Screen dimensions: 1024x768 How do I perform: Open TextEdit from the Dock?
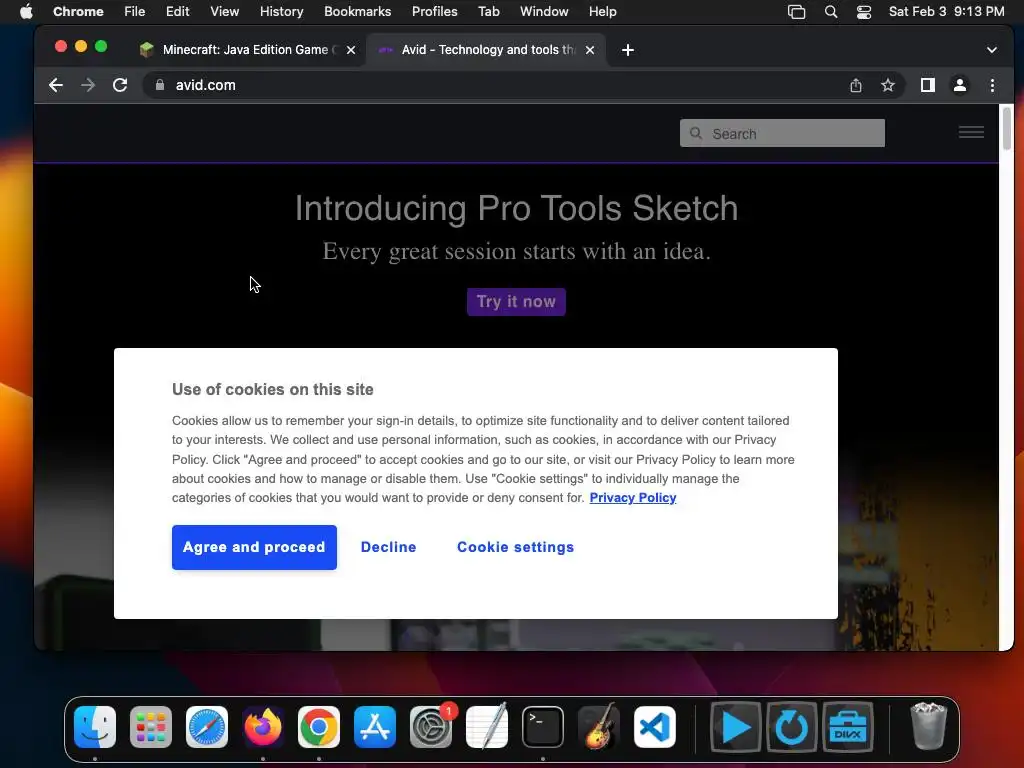point(487,727)
